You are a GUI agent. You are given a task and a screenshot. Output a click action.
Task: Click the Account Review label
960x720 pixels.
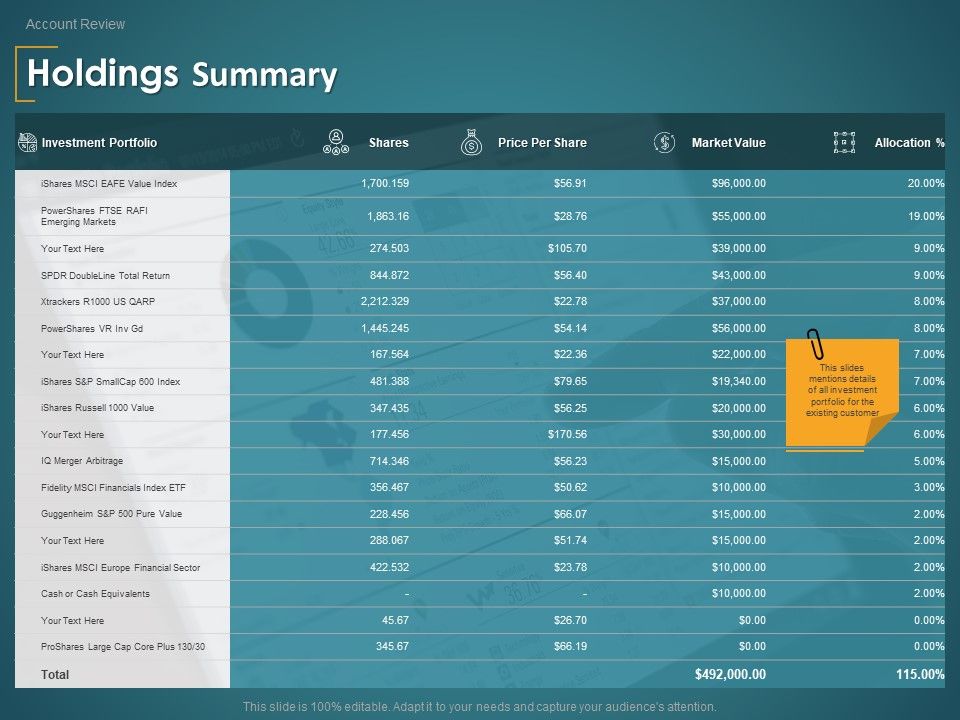click(x=75, y=24)
